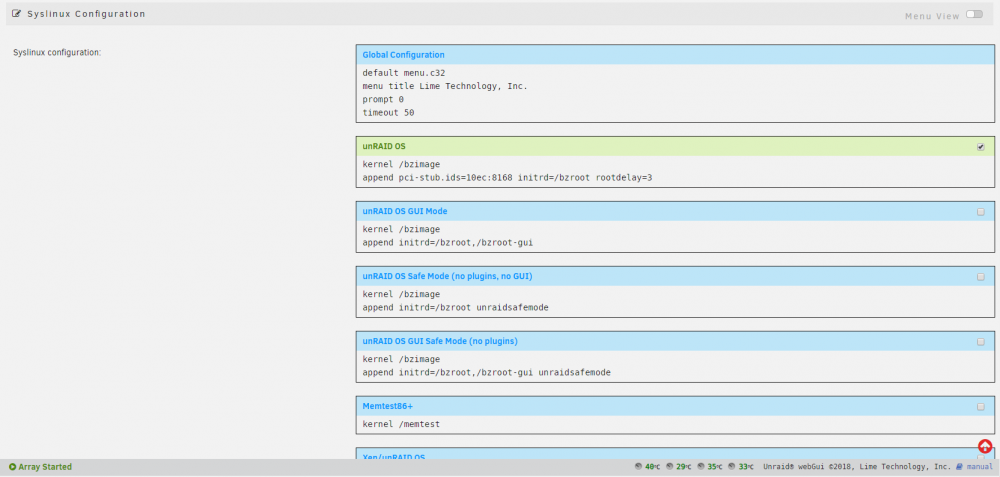The height and width of the screenshot is (477, 1000).
Task: Click the 'default menu.c32' line
Action: [404, 73]
